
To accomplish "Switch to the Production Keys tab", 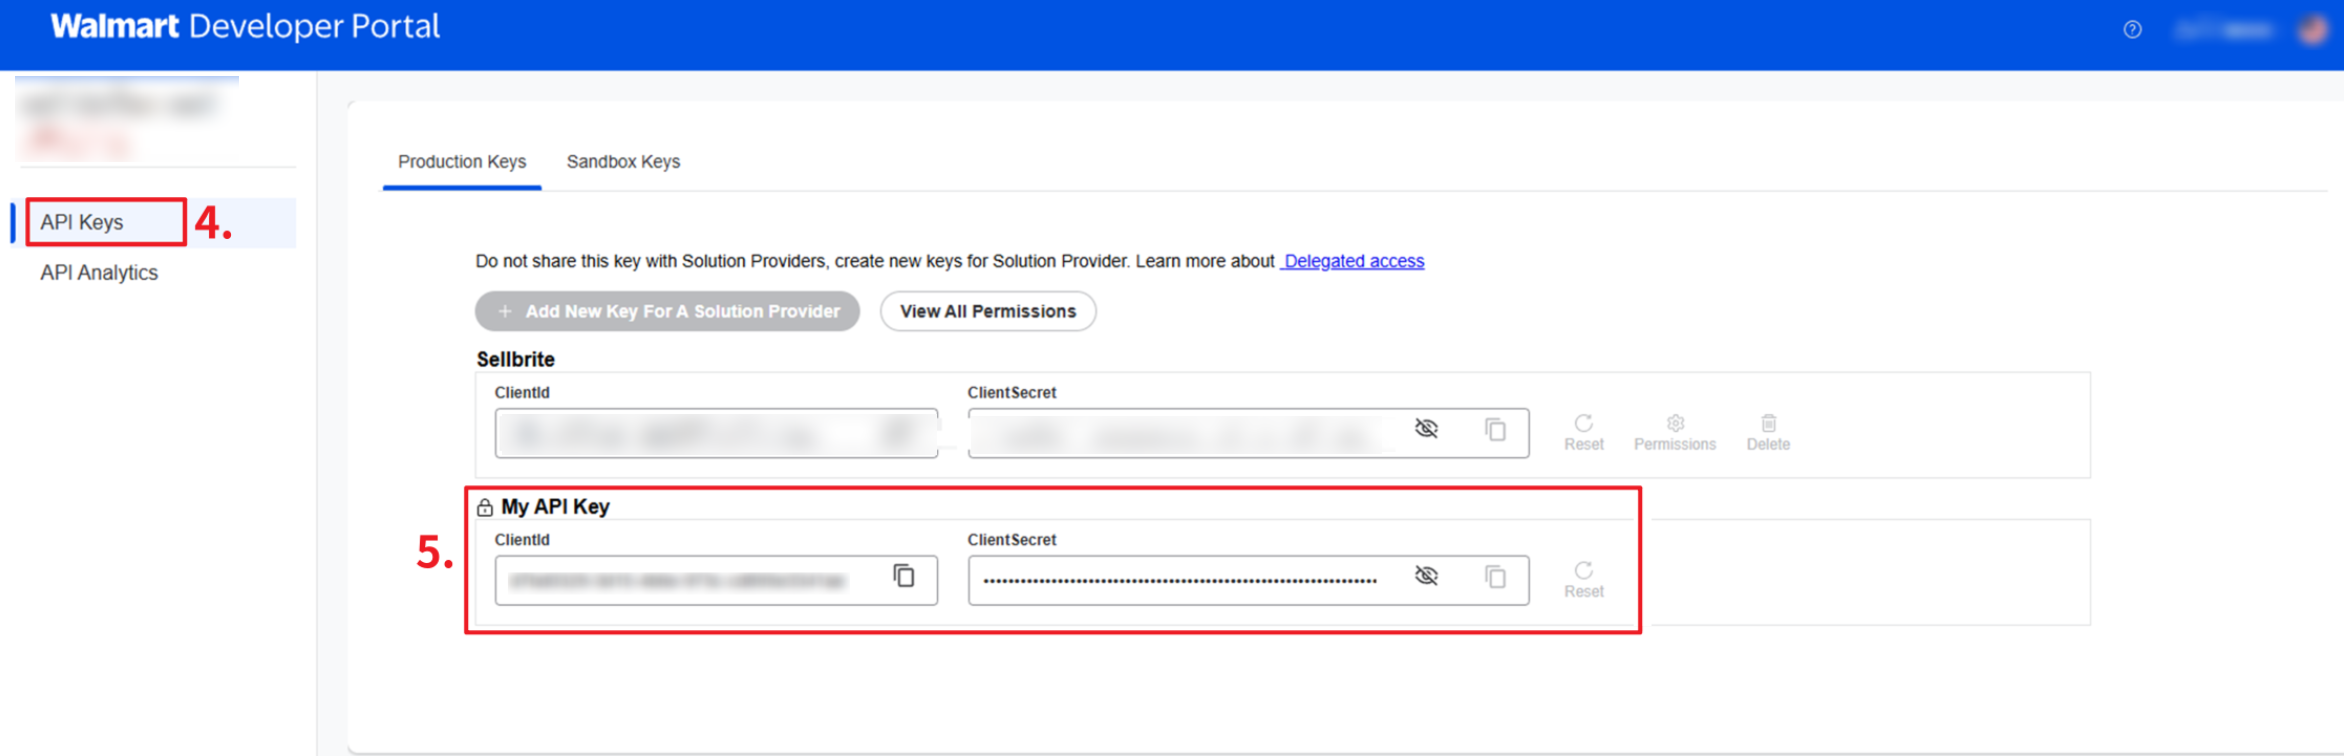I will click(x=462, y=162).
